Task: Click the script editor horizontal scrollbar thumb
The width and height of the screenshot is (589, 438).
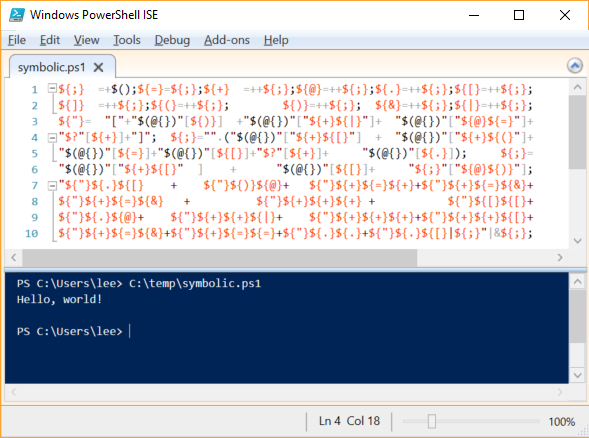Action: pos(220,257)
